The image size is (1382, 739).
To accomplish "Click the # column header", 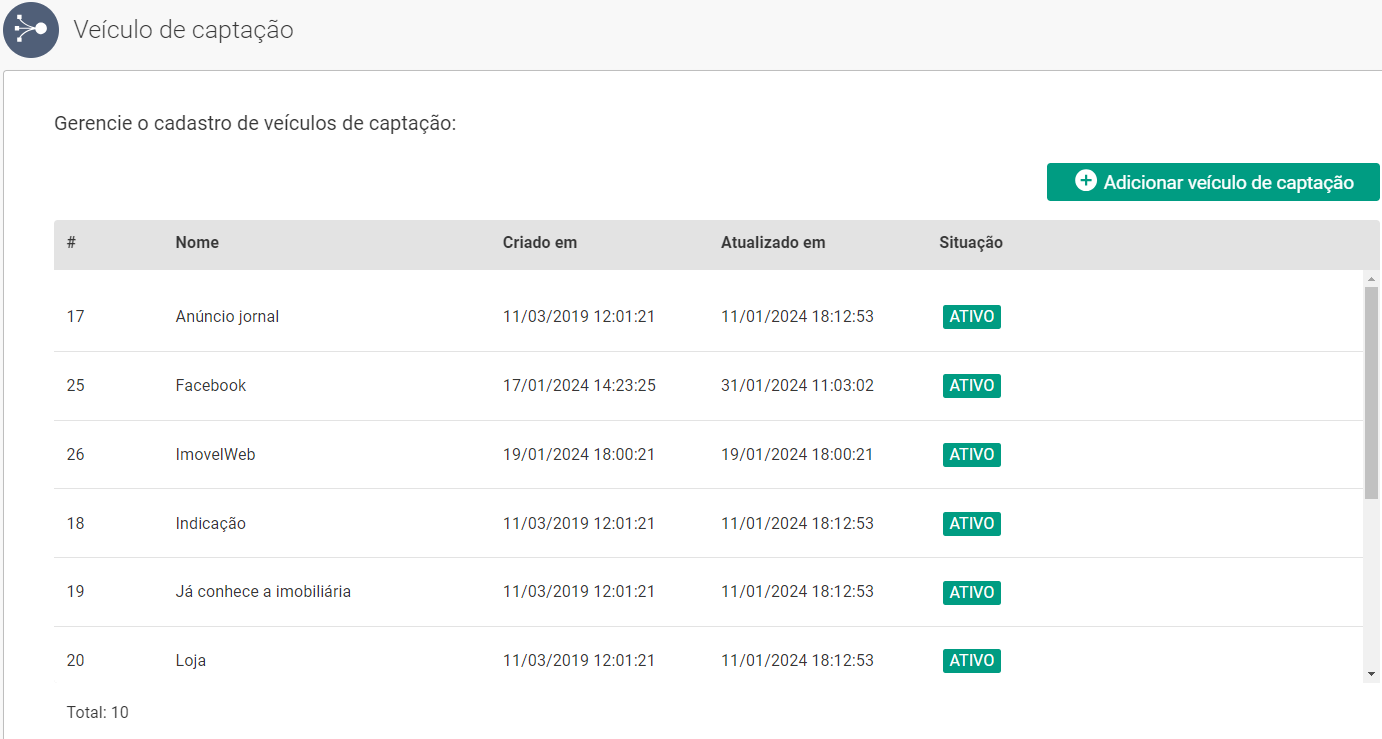I will tap(71, 242).
